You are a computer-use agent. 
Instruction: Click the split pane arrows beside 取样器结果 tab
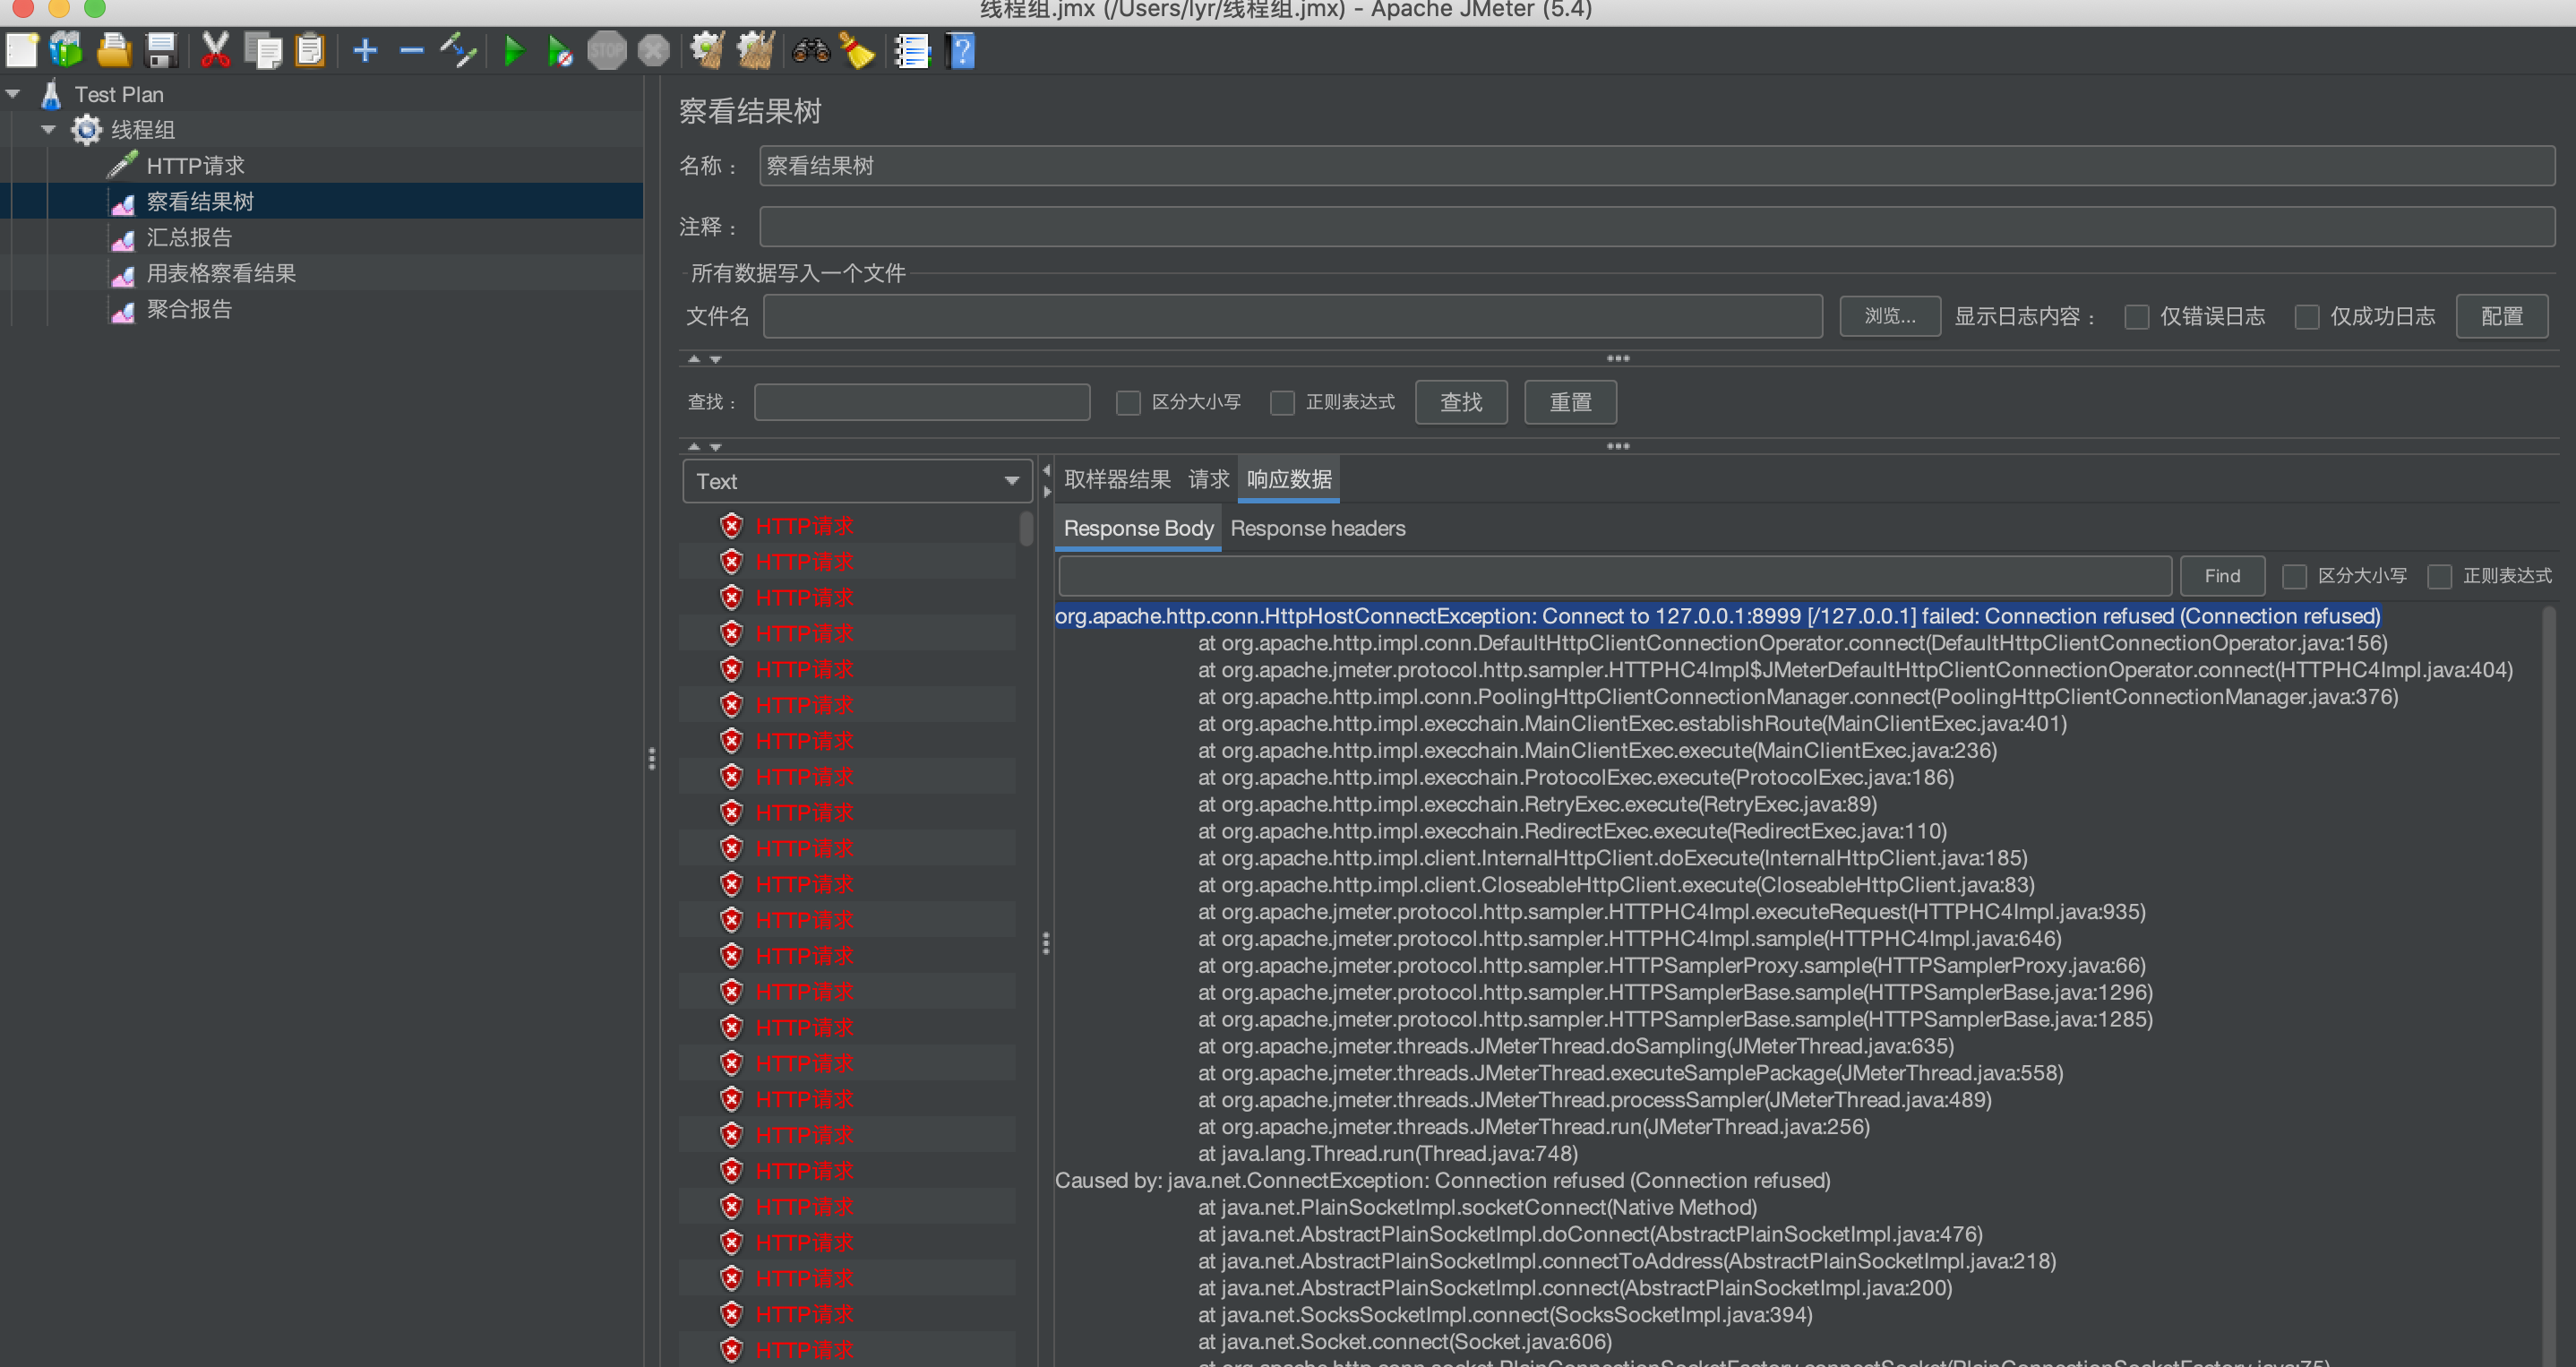(1046, 480)
